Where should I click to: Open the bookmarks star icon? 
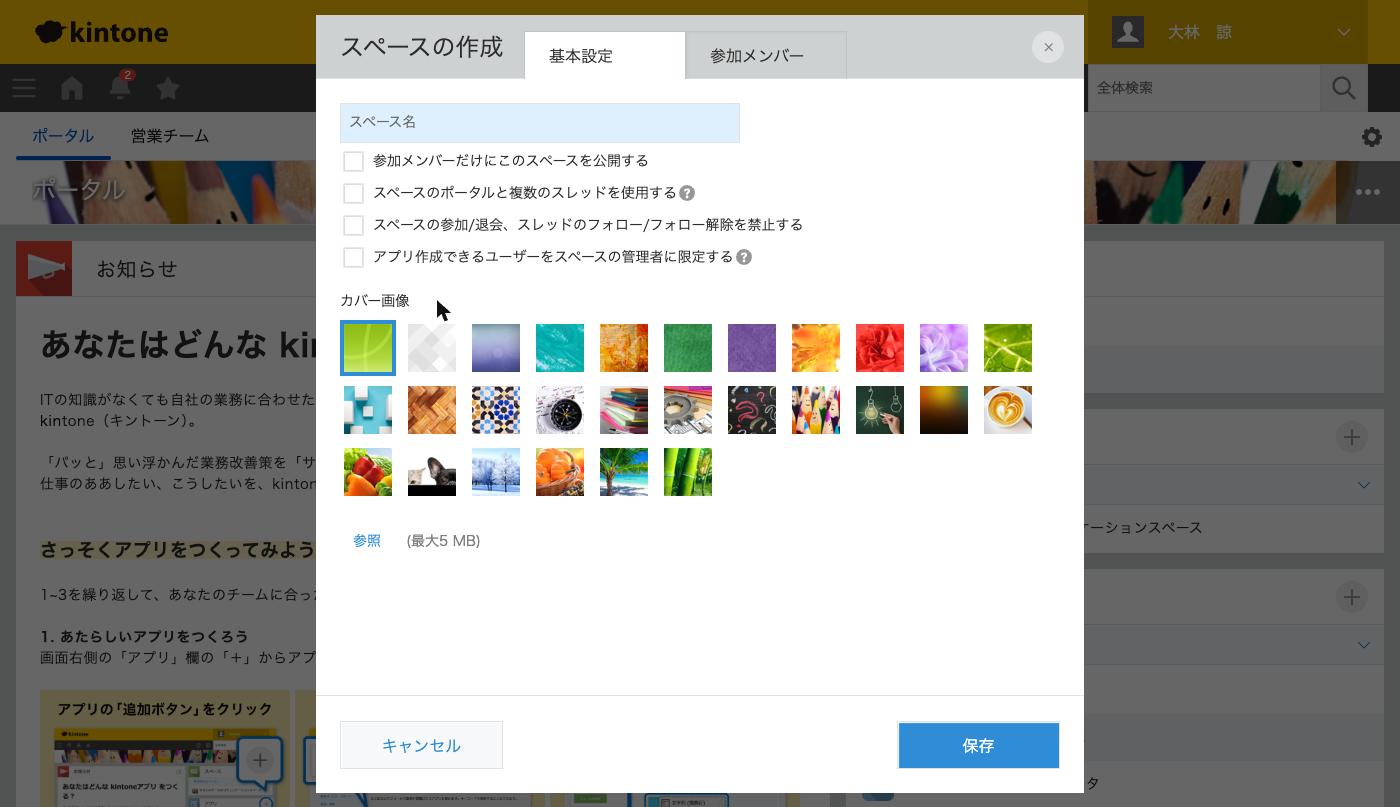(168, 88)
